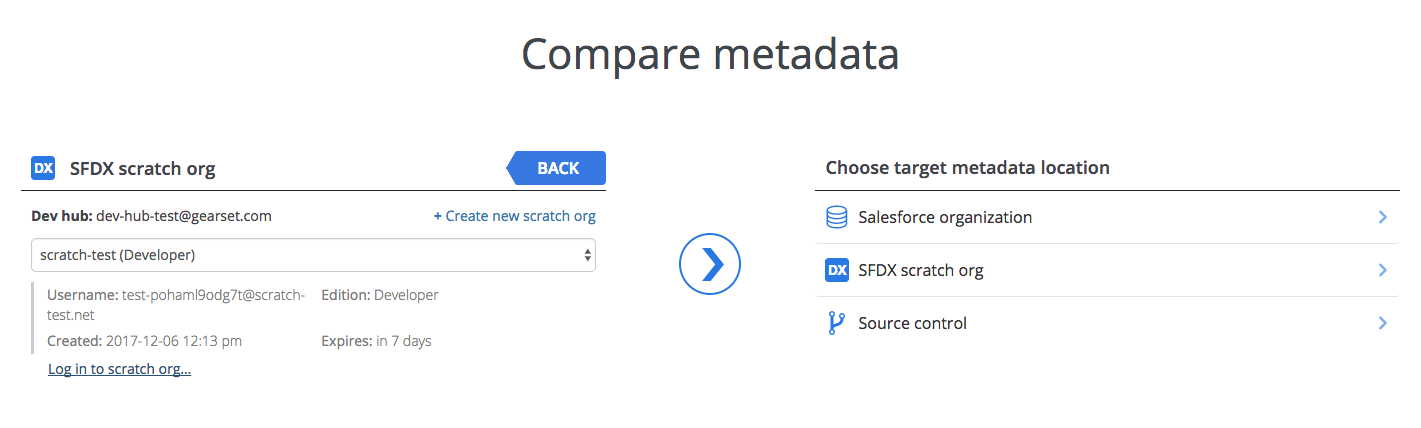Viewport: 1421px width, 428px height.
Task: Click the Compare metadata page heading
Action: coord(710,54)
